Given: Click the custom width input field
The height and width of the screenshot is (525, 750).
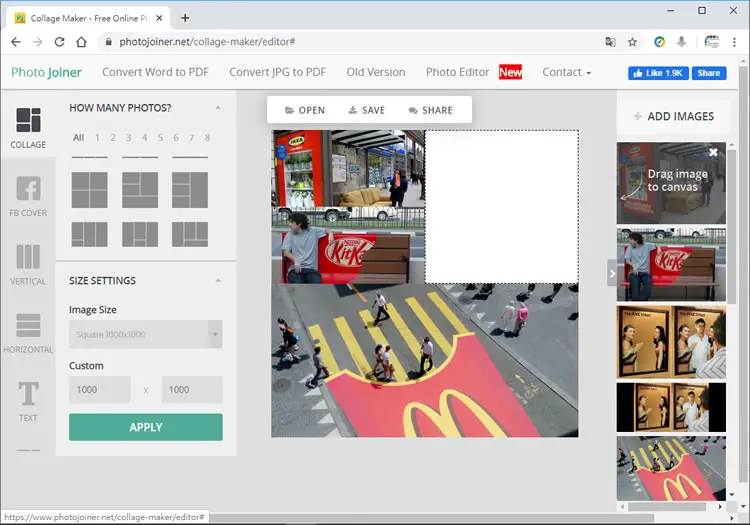Looking at the screenshot, I should tap(99, 390).
